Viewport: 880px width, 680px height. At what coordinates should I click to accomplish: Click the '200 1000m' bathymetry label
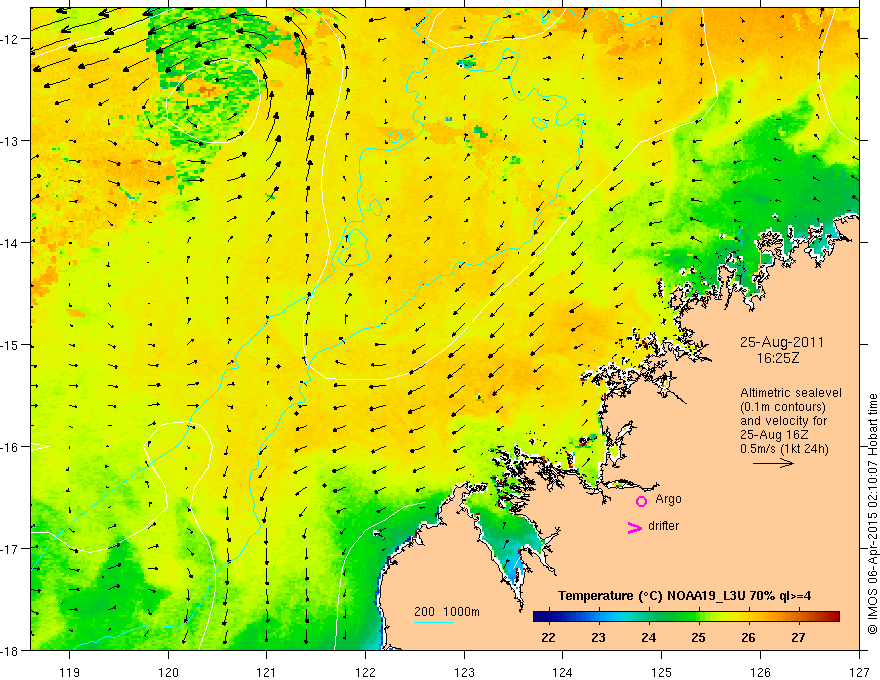[x=447, y=612]
